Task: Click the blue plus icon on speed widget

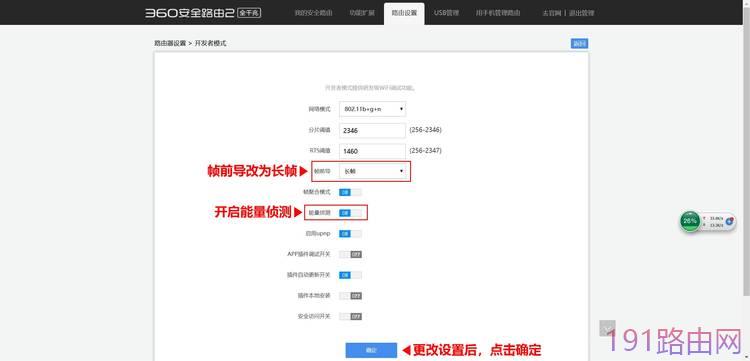Action: tap(729, 221)
